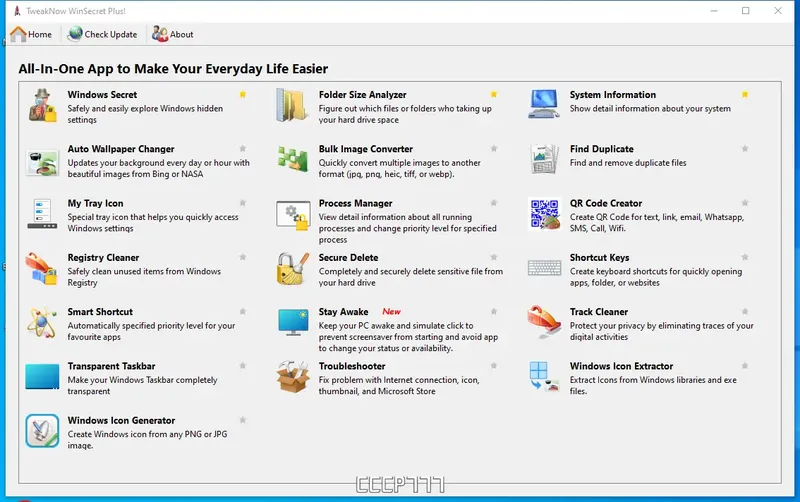Click the Troubleshooter toolbox icon

point(293,376)
